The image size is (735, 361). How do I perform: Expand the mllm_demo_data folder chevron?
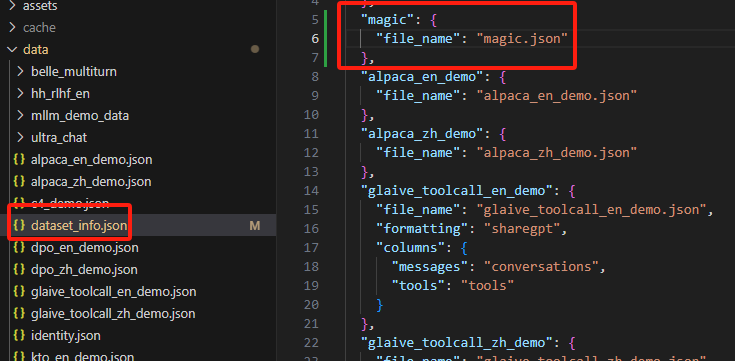tap(20, 116)
